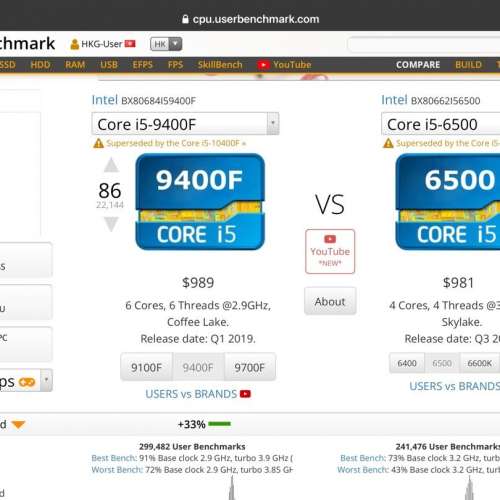Click the 299,482 User Benchmarks text
This screenshot has width=500, height=500.
click(x=192, y=446)
